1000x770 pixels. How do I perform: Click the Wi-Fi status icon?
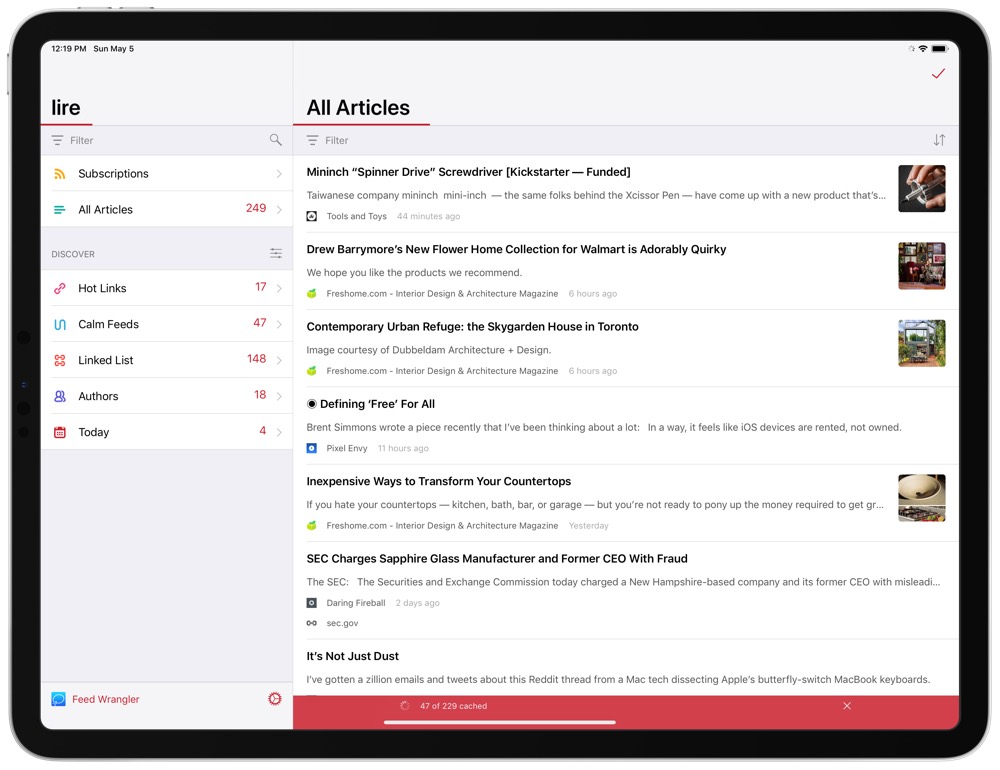(923, 48)
